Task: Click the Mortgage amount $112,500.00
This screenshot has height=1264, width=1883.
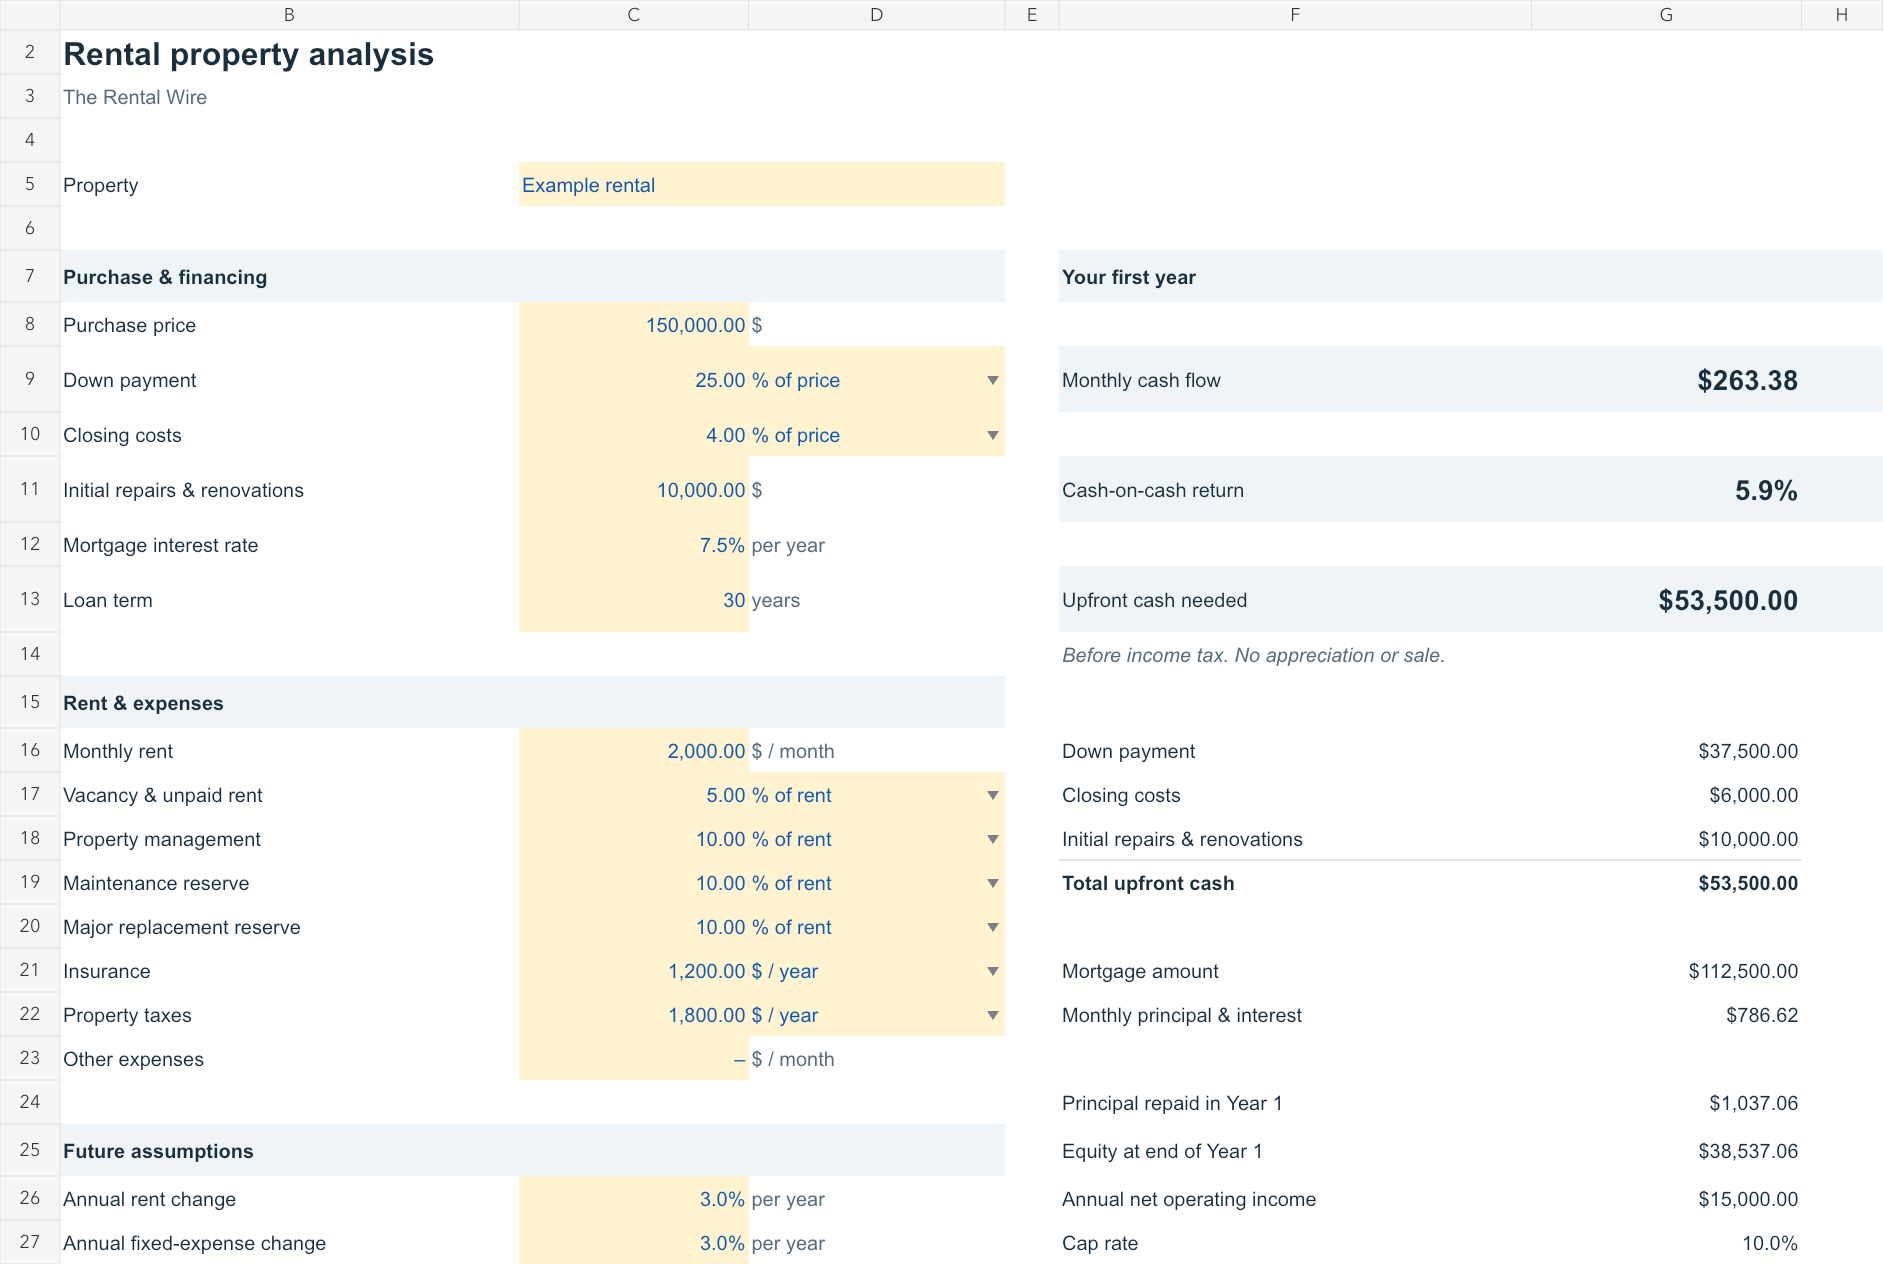Action: [x=1743, y=971]
